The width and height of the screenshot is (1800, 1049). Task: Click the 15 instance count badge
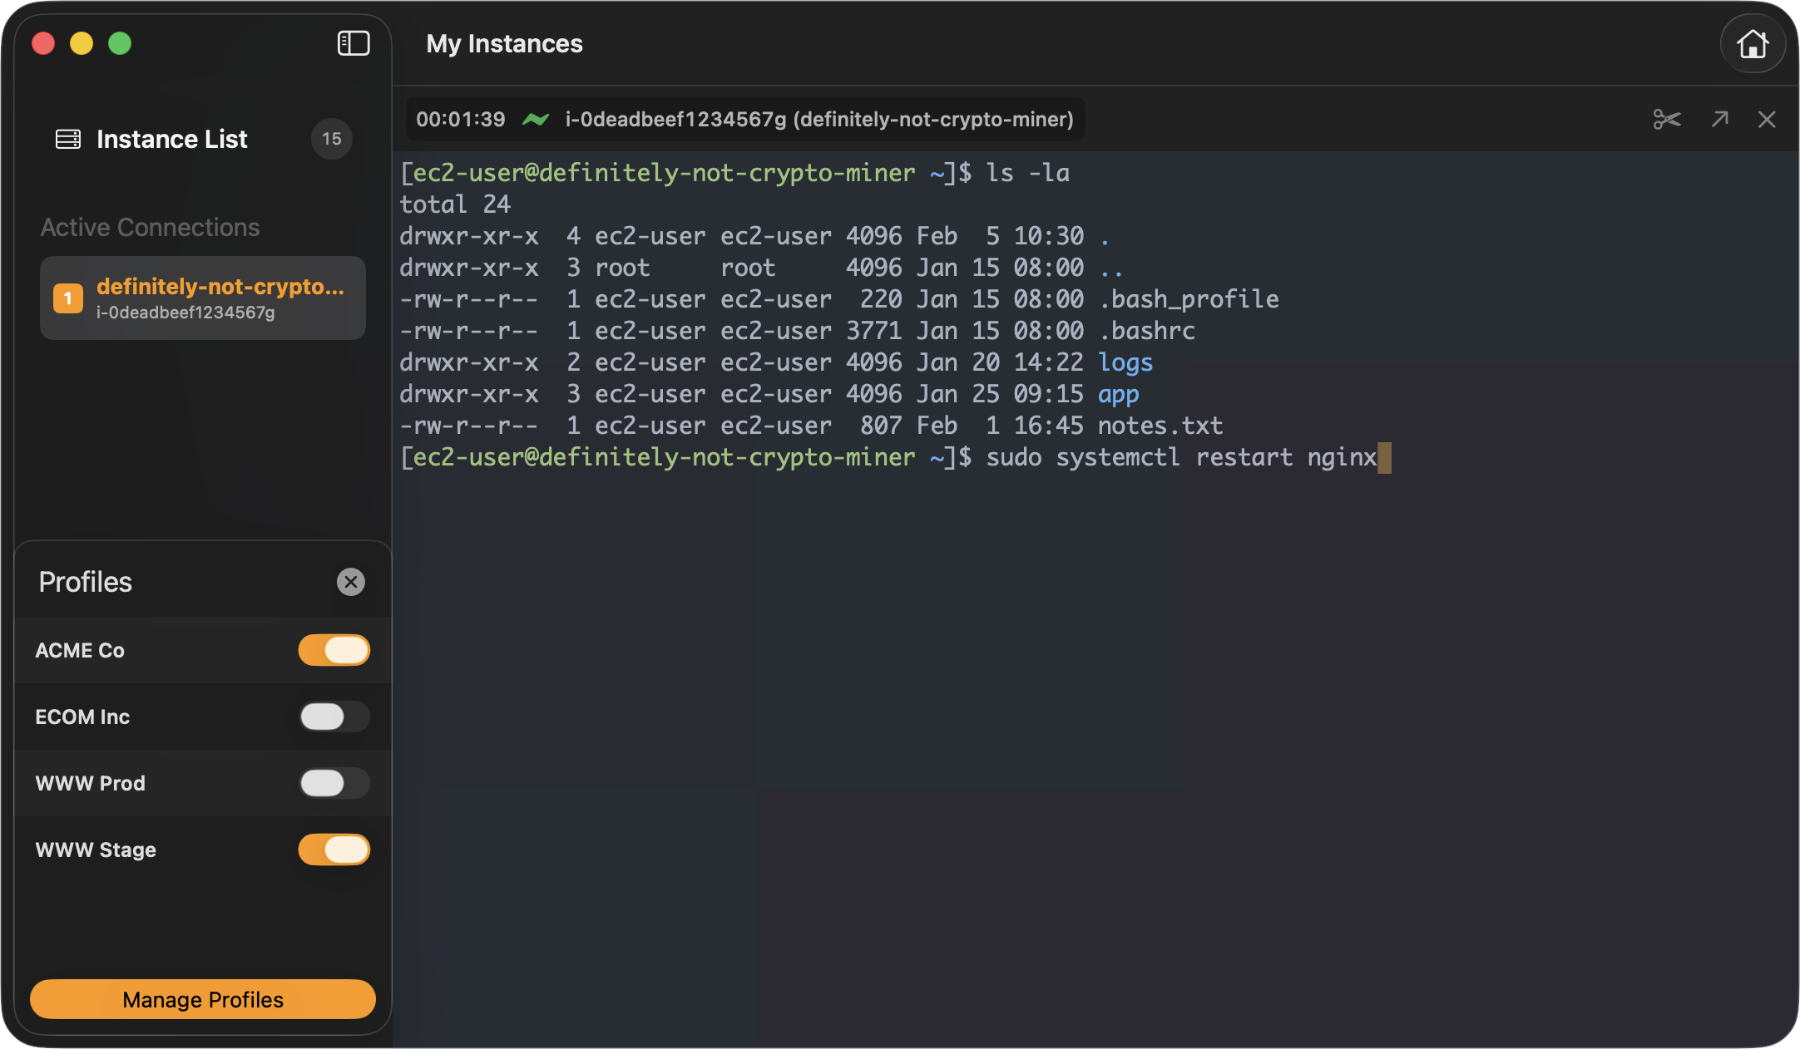pyautogui.click(x=332, y=139)
